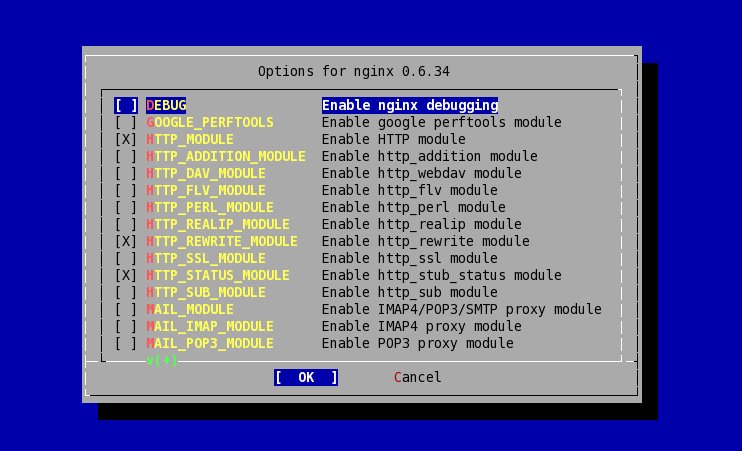This screenshot has height=451, width=742.
Task: Select the HTTP_ADDITION_MODULE label
Action: click(226, 156)
